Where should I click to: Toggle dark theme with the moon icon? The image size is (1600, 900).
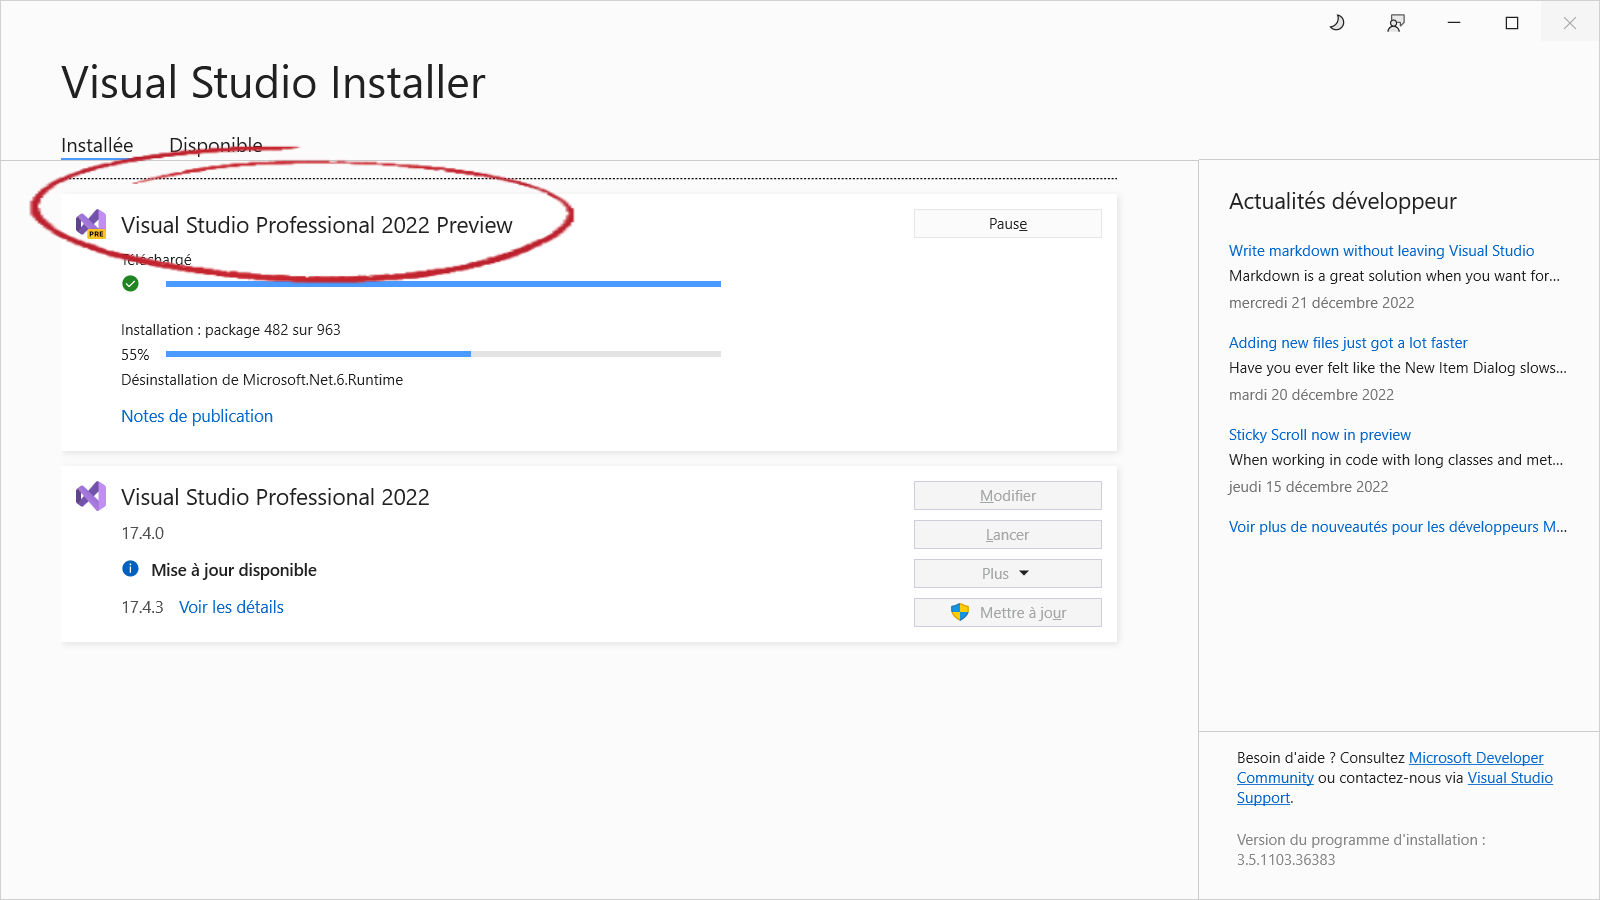point(1337,22)
